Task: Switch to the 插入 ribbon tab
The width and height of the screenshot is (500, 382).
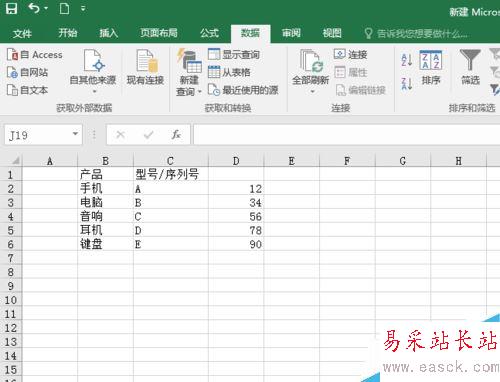Action: tap(109, 33)
